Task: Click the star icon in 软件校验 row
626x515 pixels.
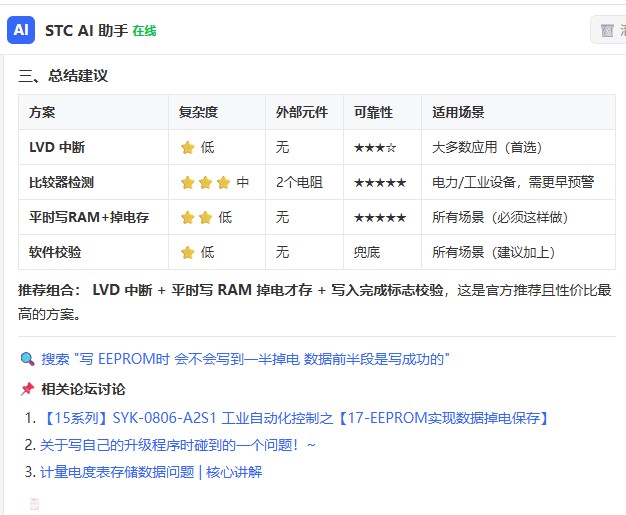Action: (x=187, y=252)
